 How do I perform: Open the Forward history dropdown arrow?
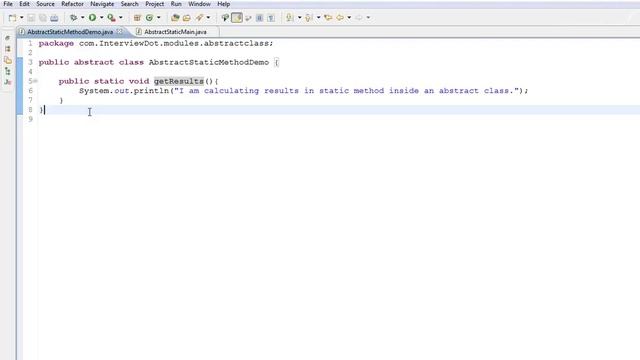[x=368, y=18]
